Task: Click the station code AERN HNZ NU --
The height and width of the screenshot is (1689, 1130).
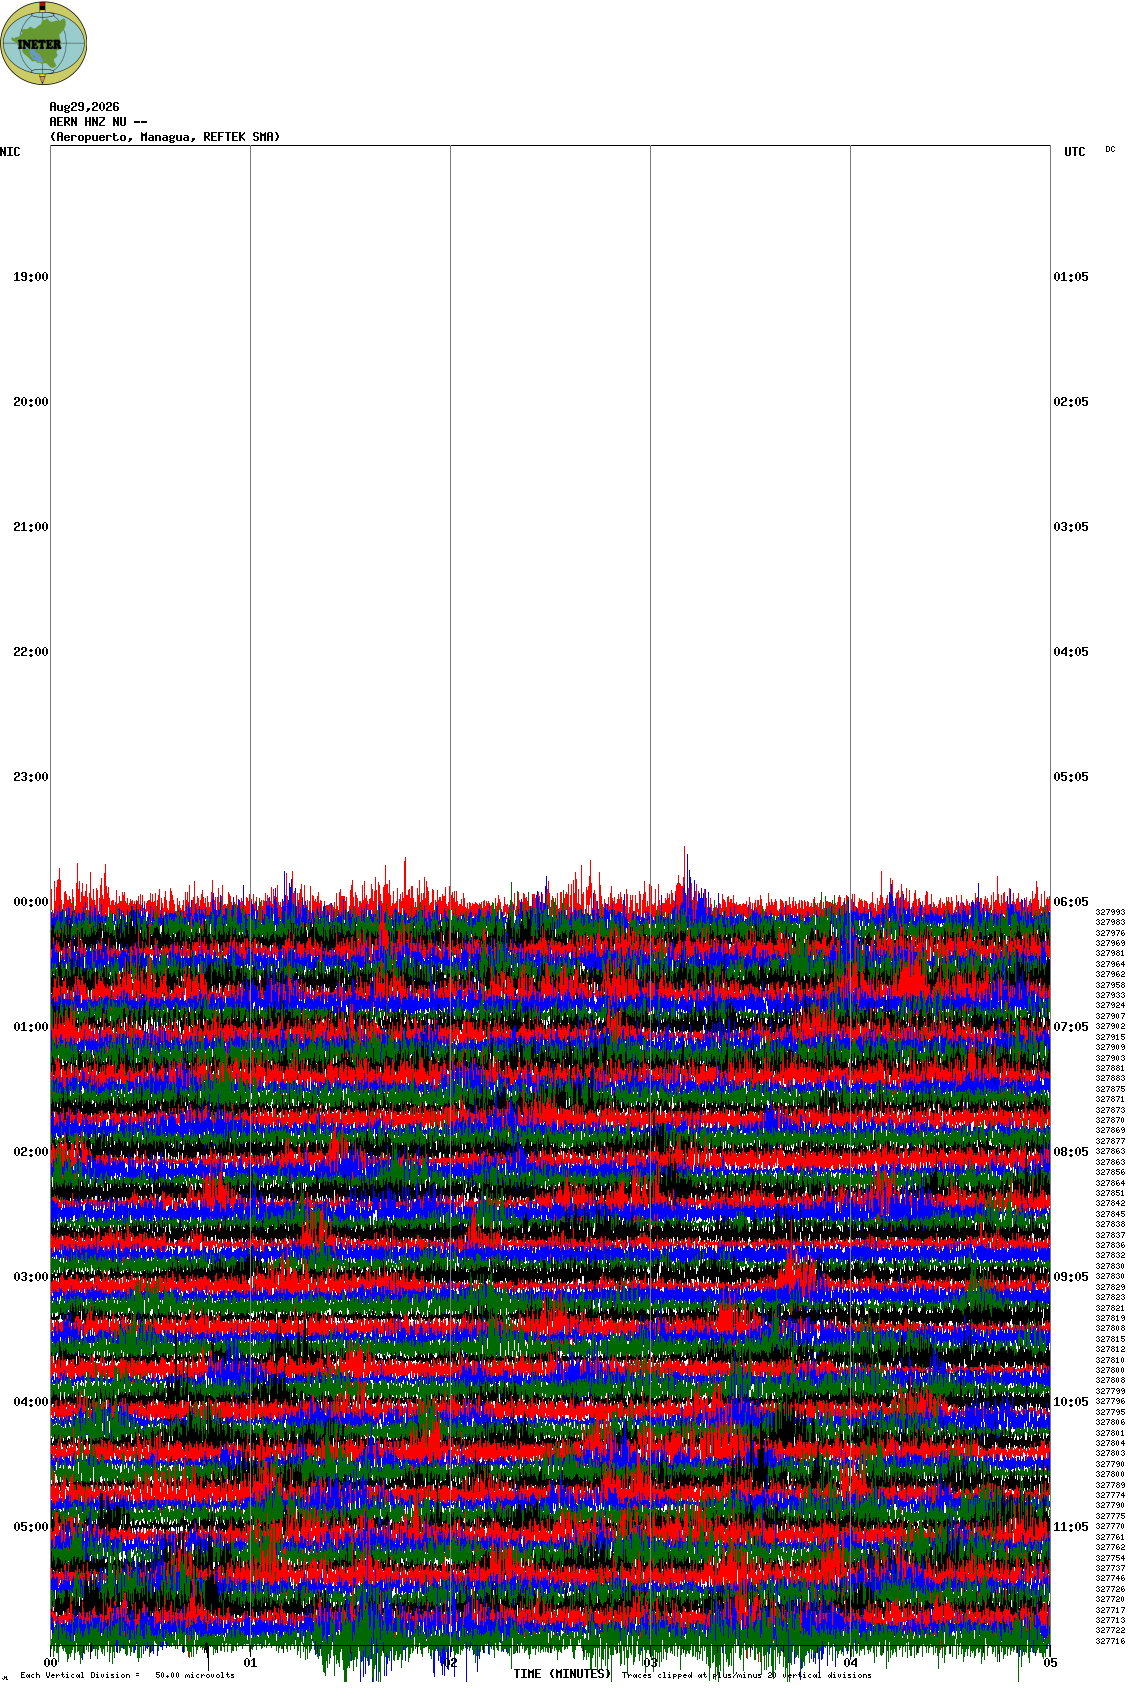Action: click(98, 122)
